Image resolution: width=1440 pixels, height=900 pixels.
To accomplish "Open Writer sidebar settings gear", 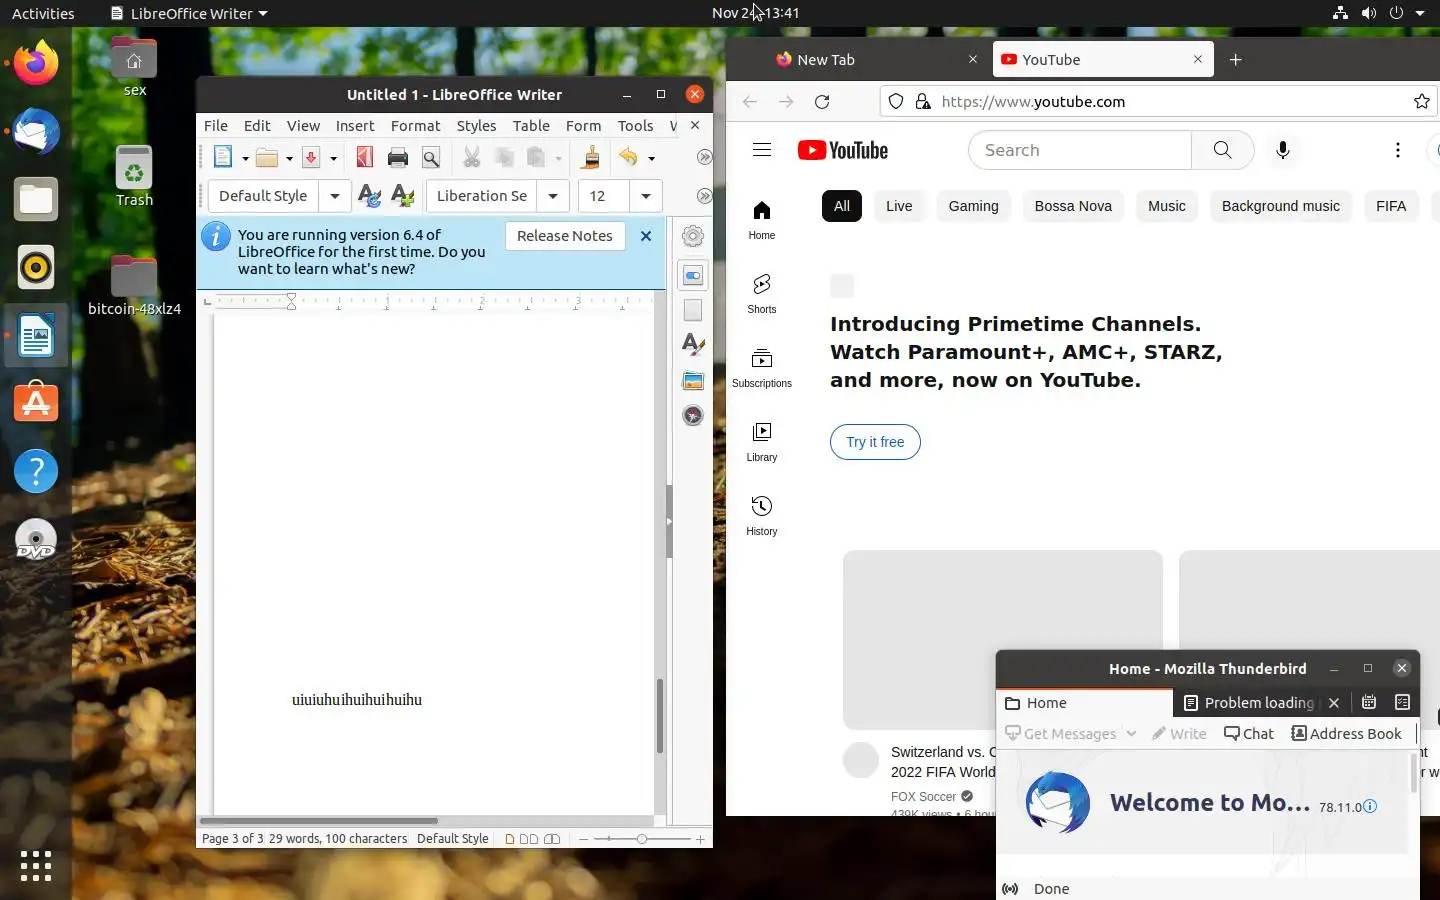I will (x=693, y=237).
